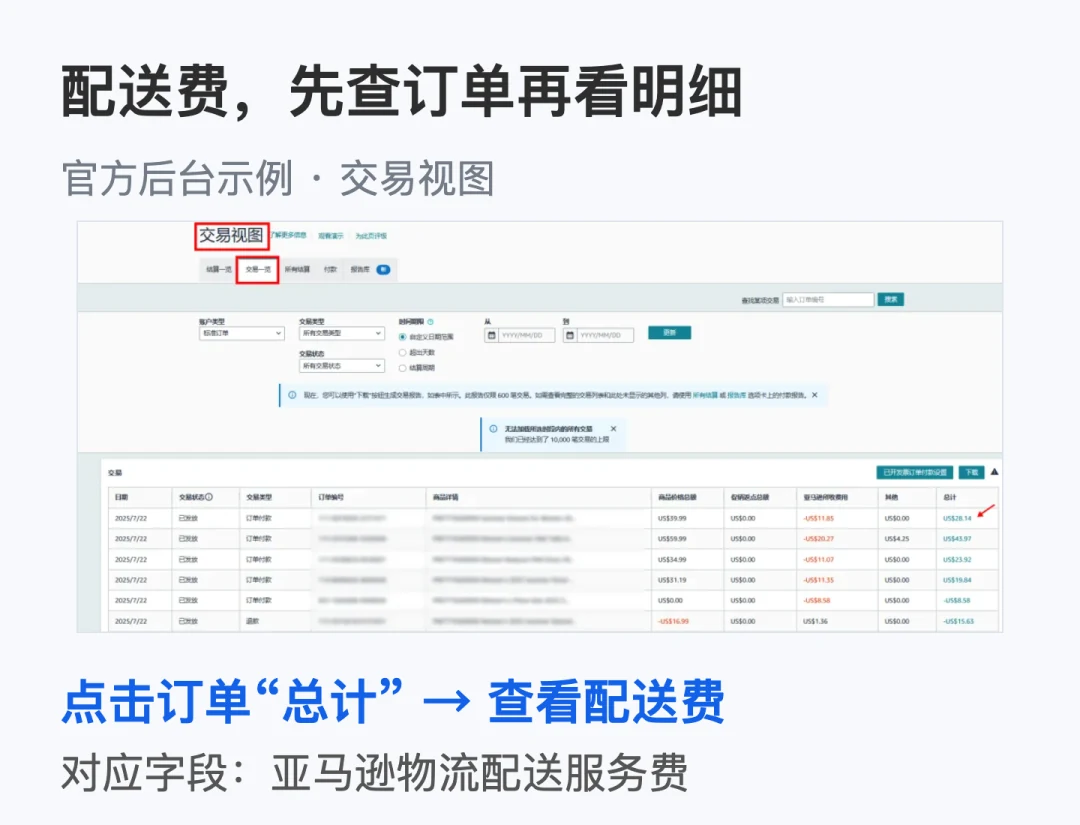
Task: Click the 下载 button
Action: tap(972, 472)
